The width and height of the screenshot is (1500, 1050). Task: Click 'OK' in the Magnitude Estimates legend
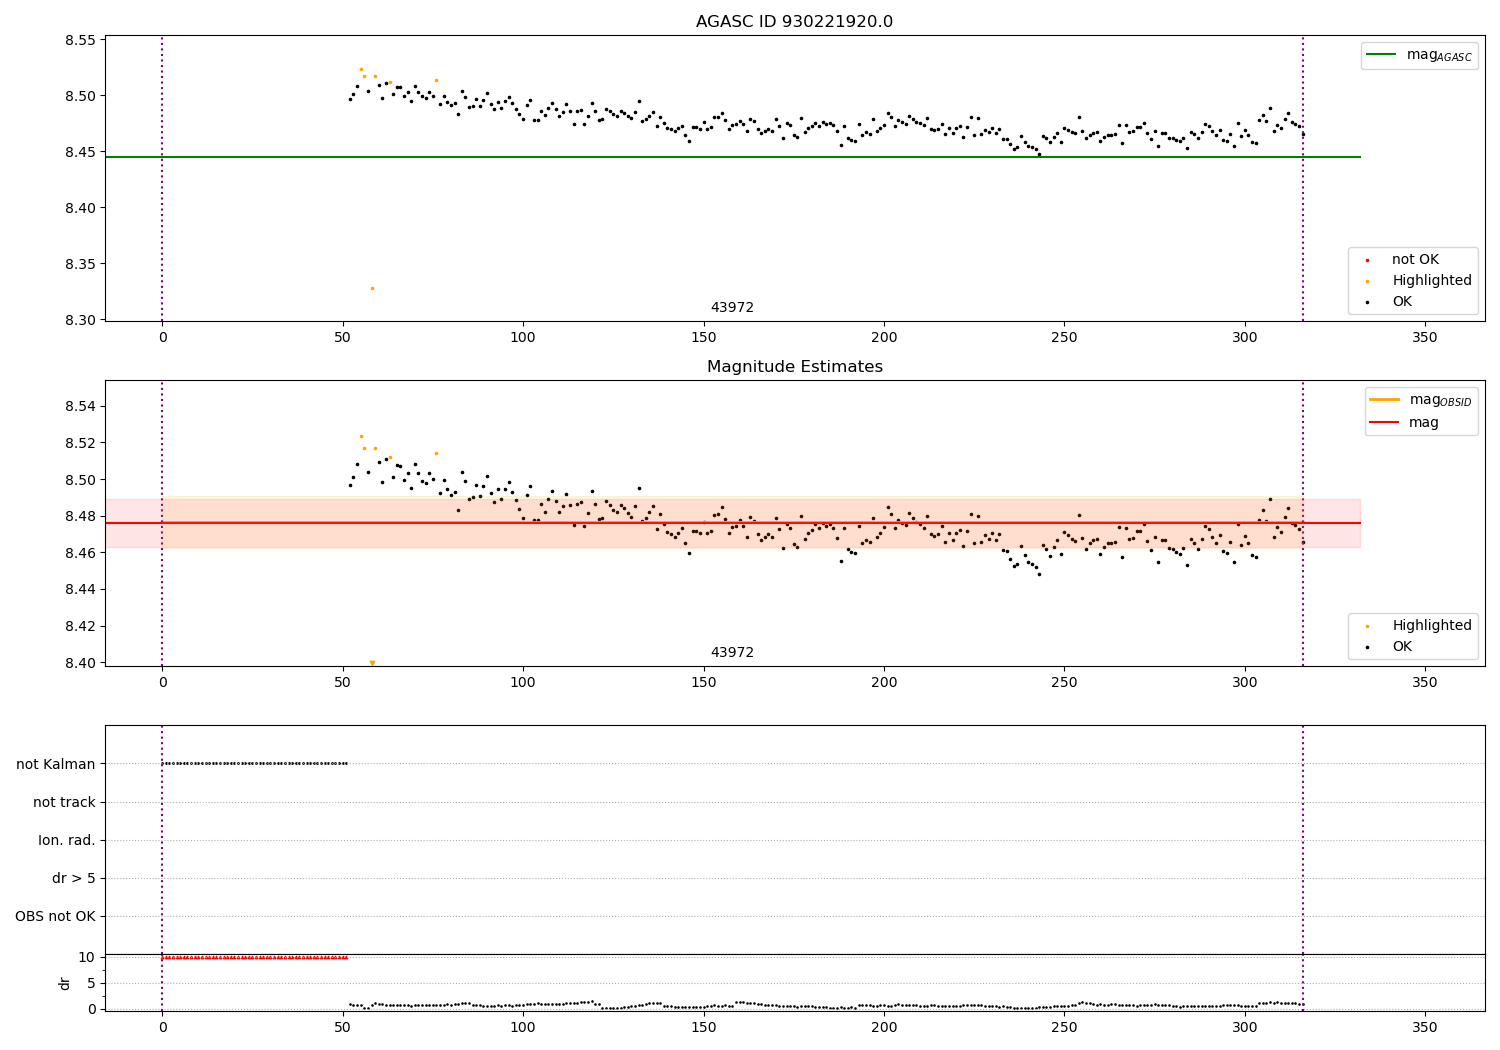[1402, 647]
